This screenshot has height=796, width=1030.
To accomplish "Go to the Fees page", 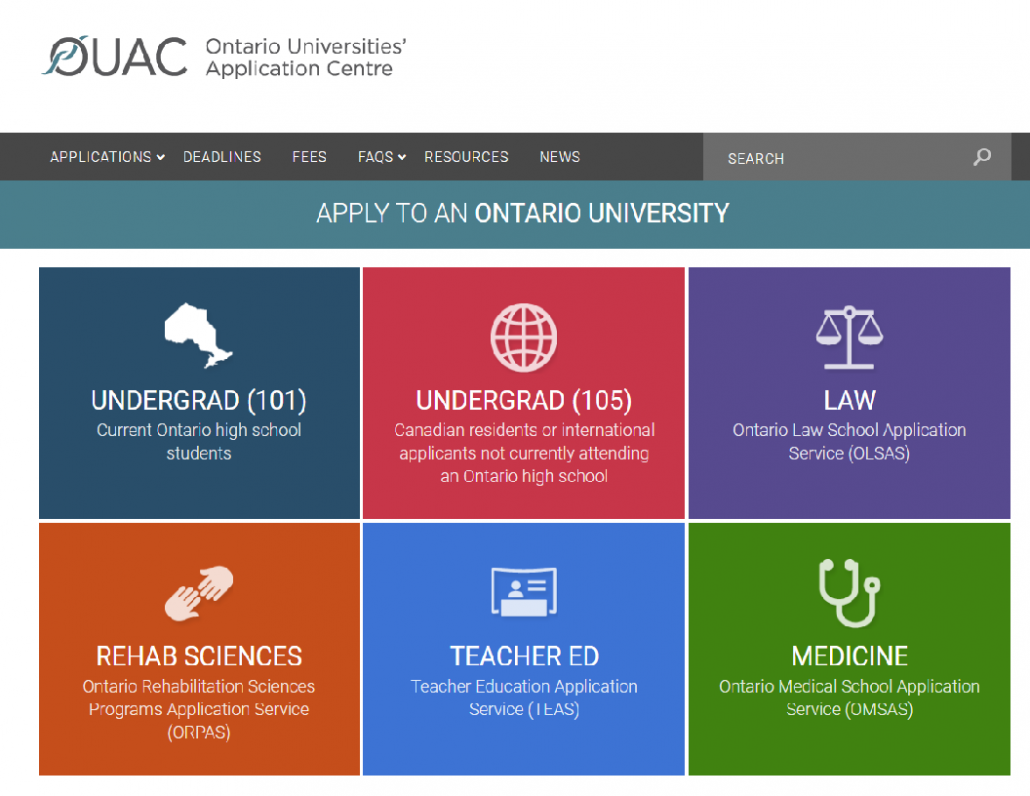I will [x=309, y=157].
